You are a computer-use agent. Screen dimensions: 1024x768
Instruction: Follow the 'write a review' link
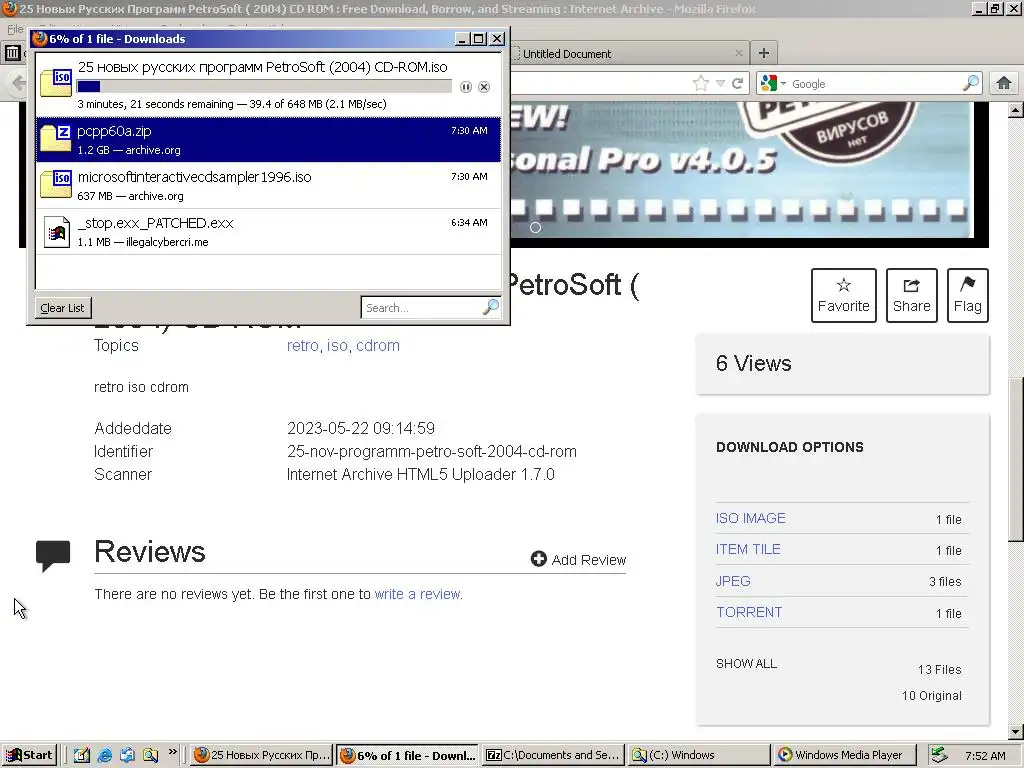tap(417, 594)
